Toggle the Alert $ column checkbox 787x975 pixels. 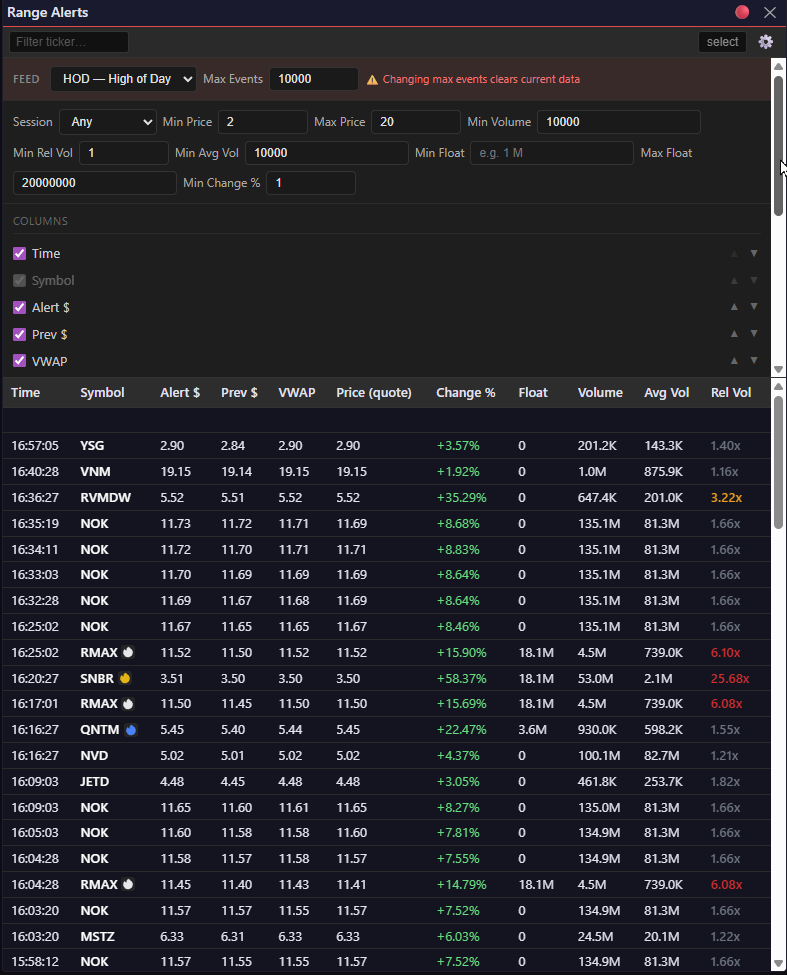(x=19, y=308)
